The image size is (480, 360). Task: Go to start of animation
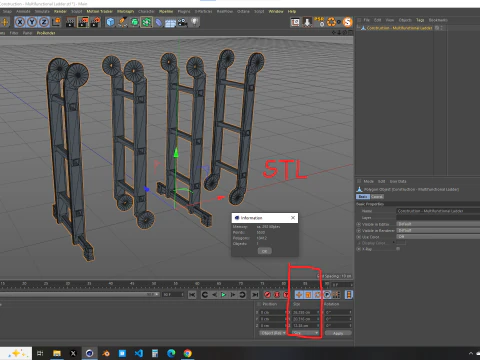coord(192,295)
